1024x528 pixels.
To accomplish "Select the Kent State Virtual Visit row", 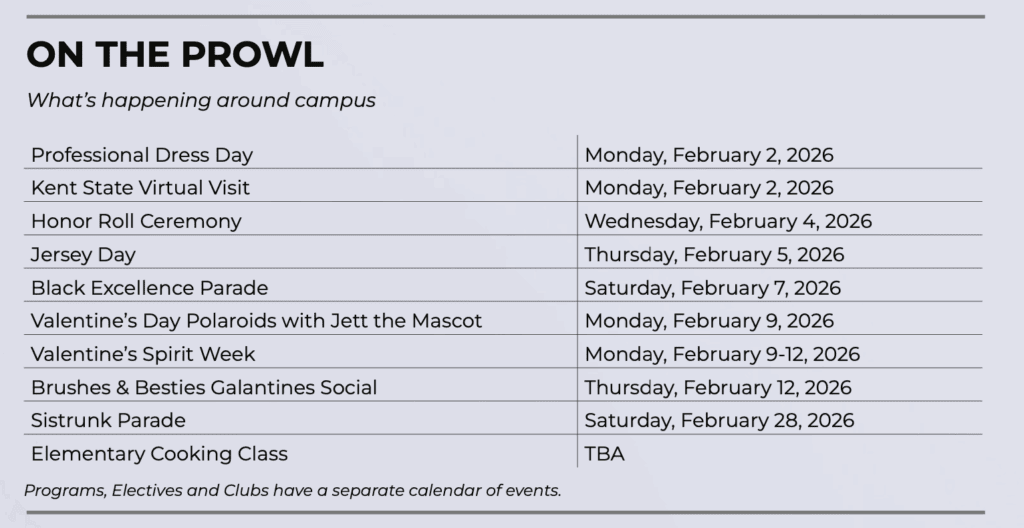I will 140,188.
